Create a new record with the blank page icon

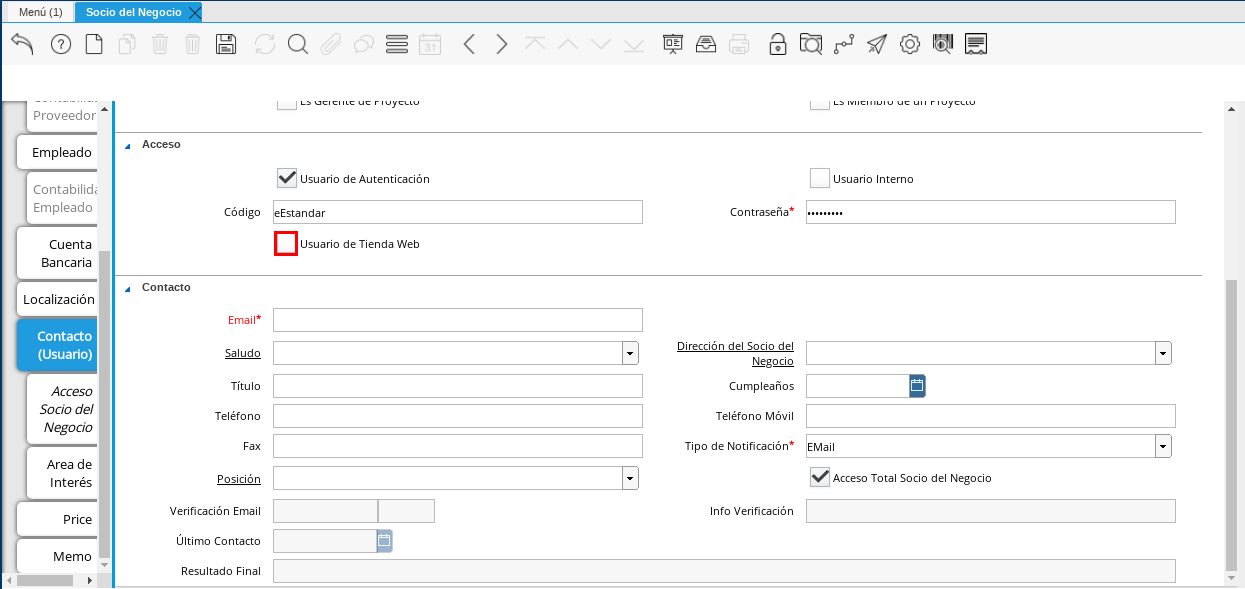pos(94,44)
